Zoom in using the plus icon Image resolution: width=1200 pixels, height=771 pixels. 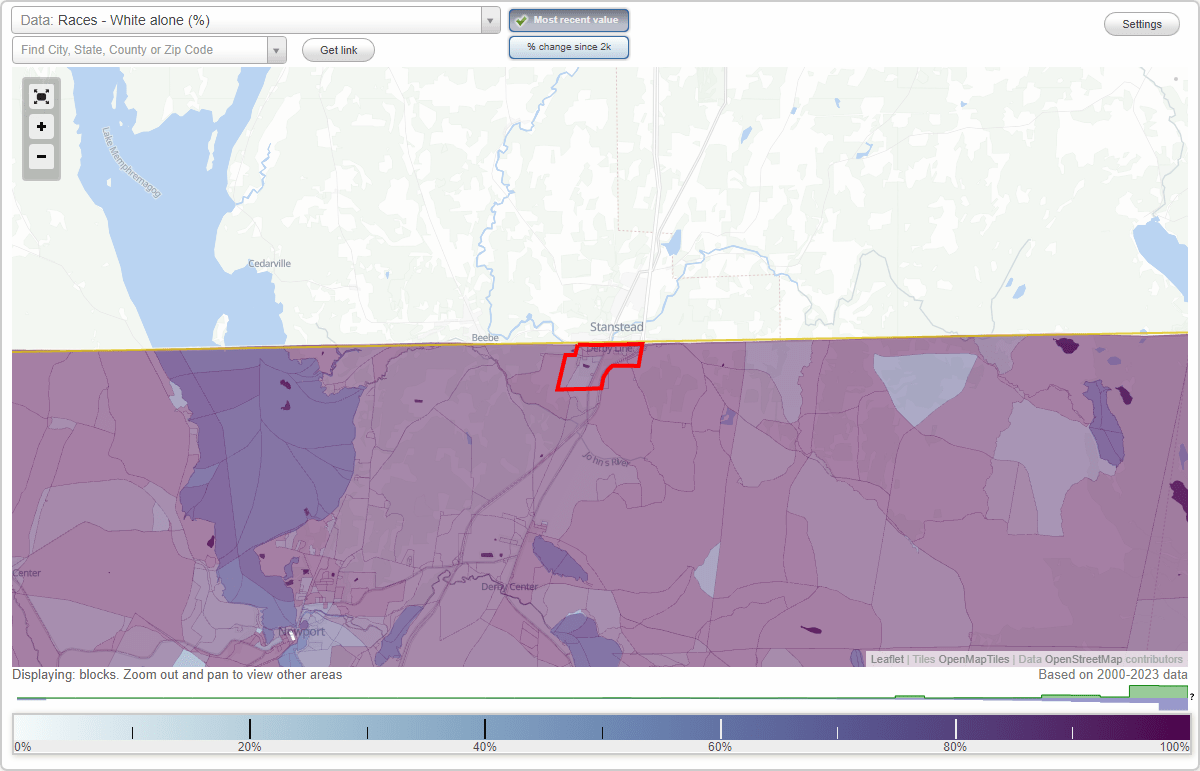(x=41, y=127)
